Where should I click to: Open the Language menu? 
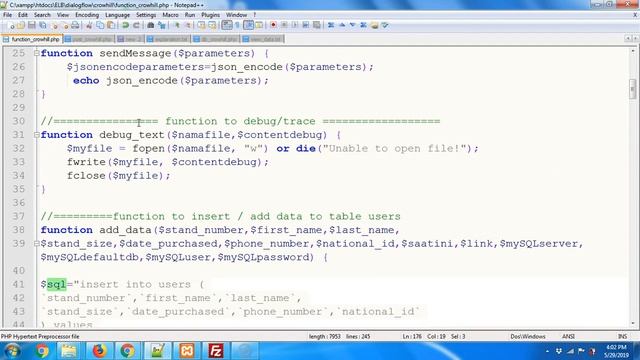[117, 15]
